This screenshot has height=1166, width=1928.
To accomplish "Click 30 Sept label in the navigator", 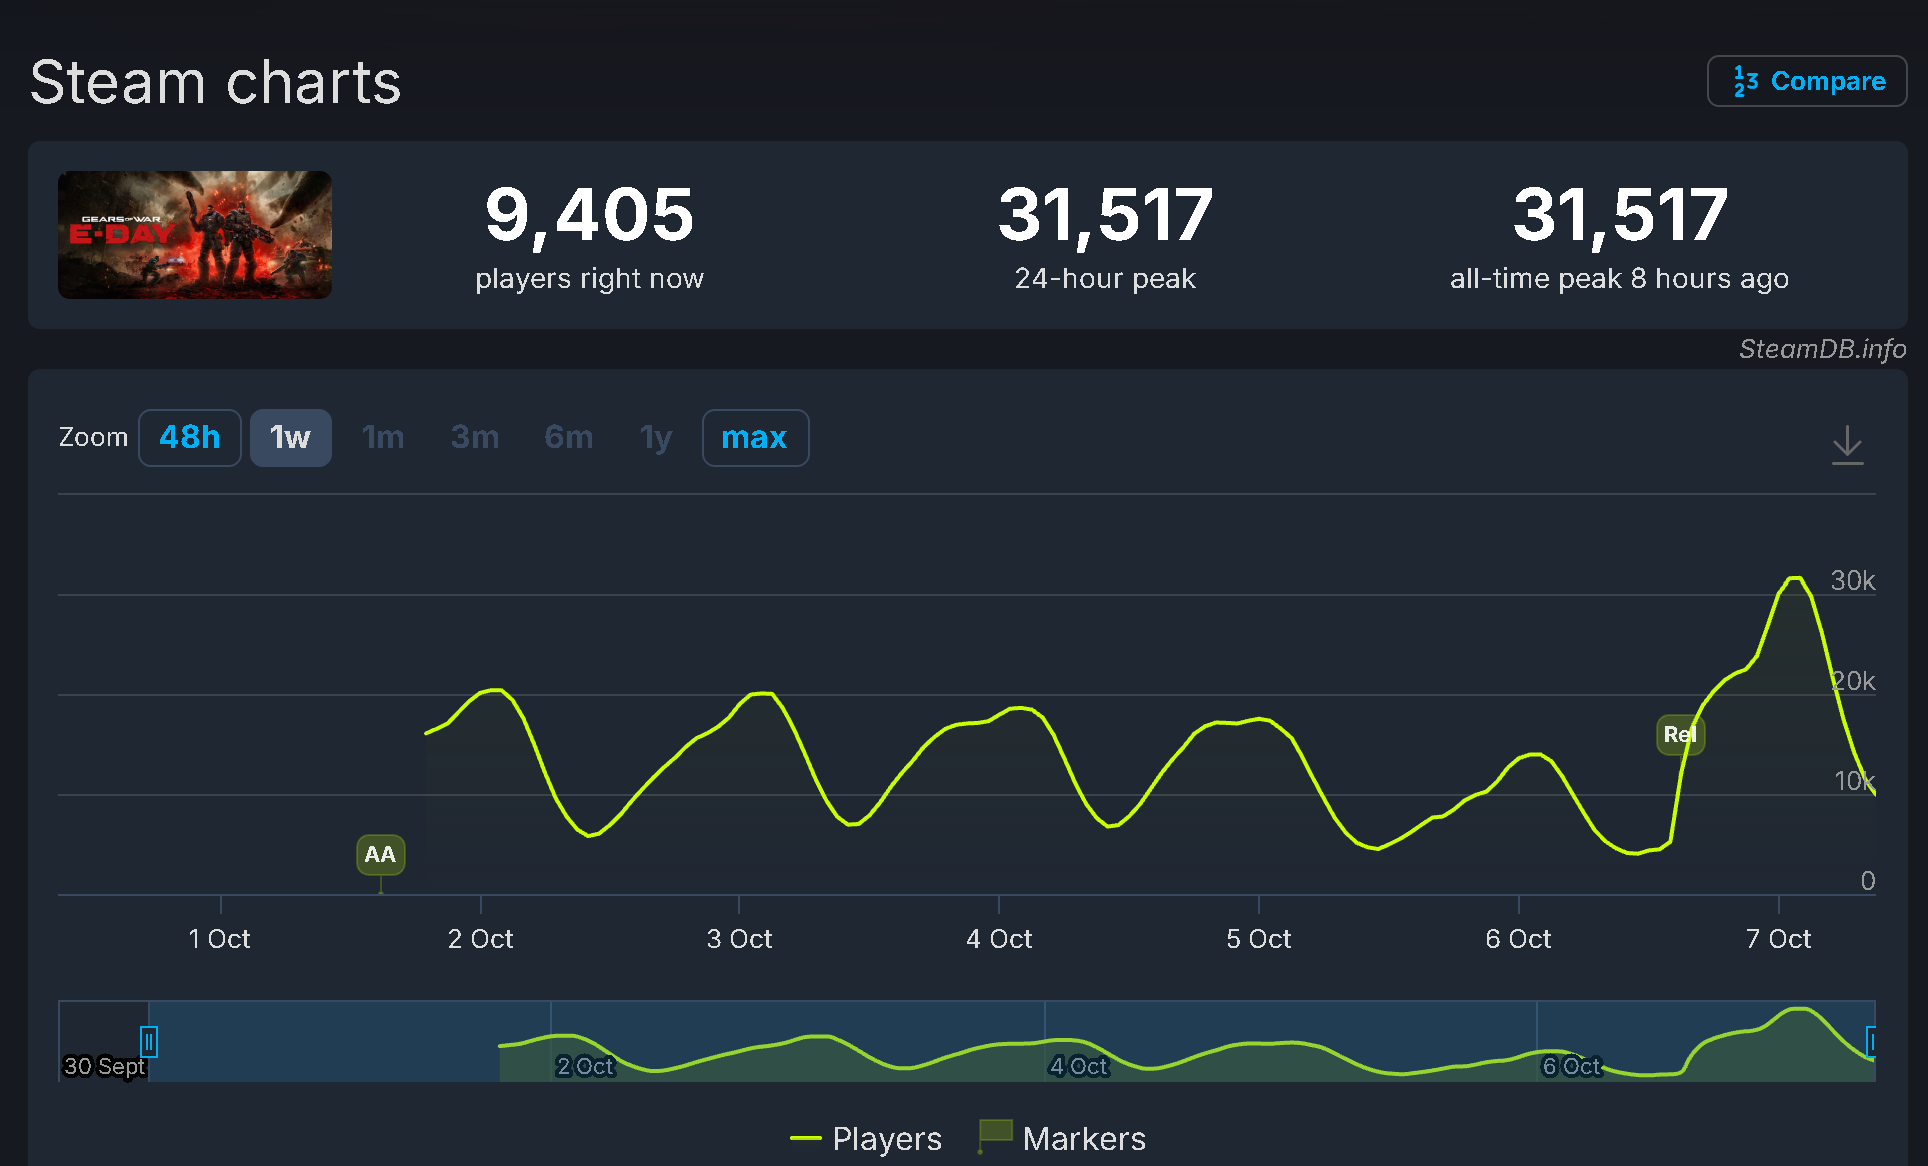I will (x=104, y=1066).
